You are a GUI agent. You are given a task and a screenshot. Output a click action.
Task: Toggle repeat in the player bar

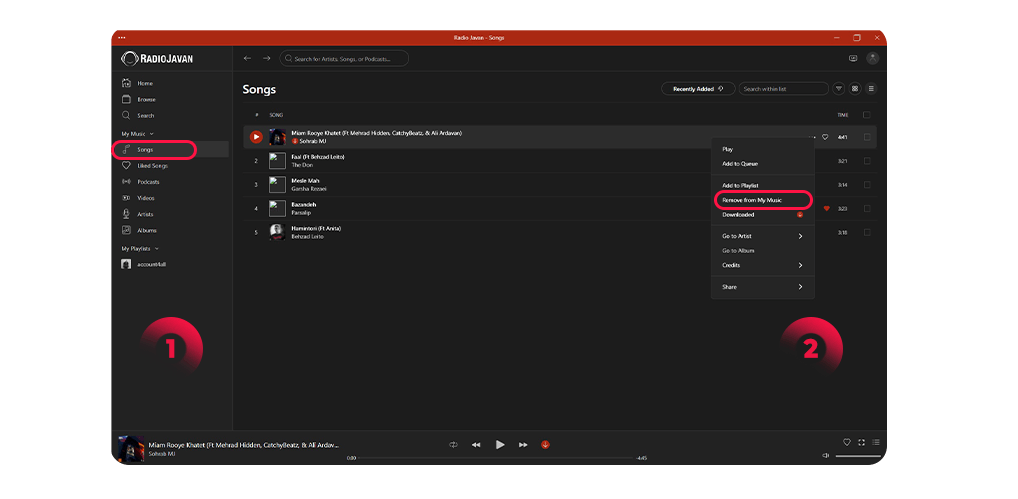click(x=453, y=444)
